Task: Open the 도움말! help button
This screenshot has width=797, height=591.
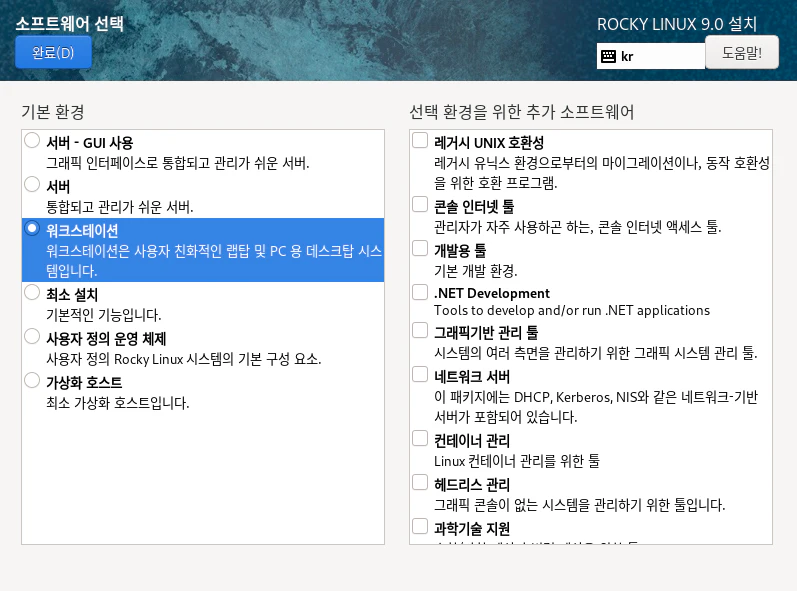Action: (x=742, y=52)
